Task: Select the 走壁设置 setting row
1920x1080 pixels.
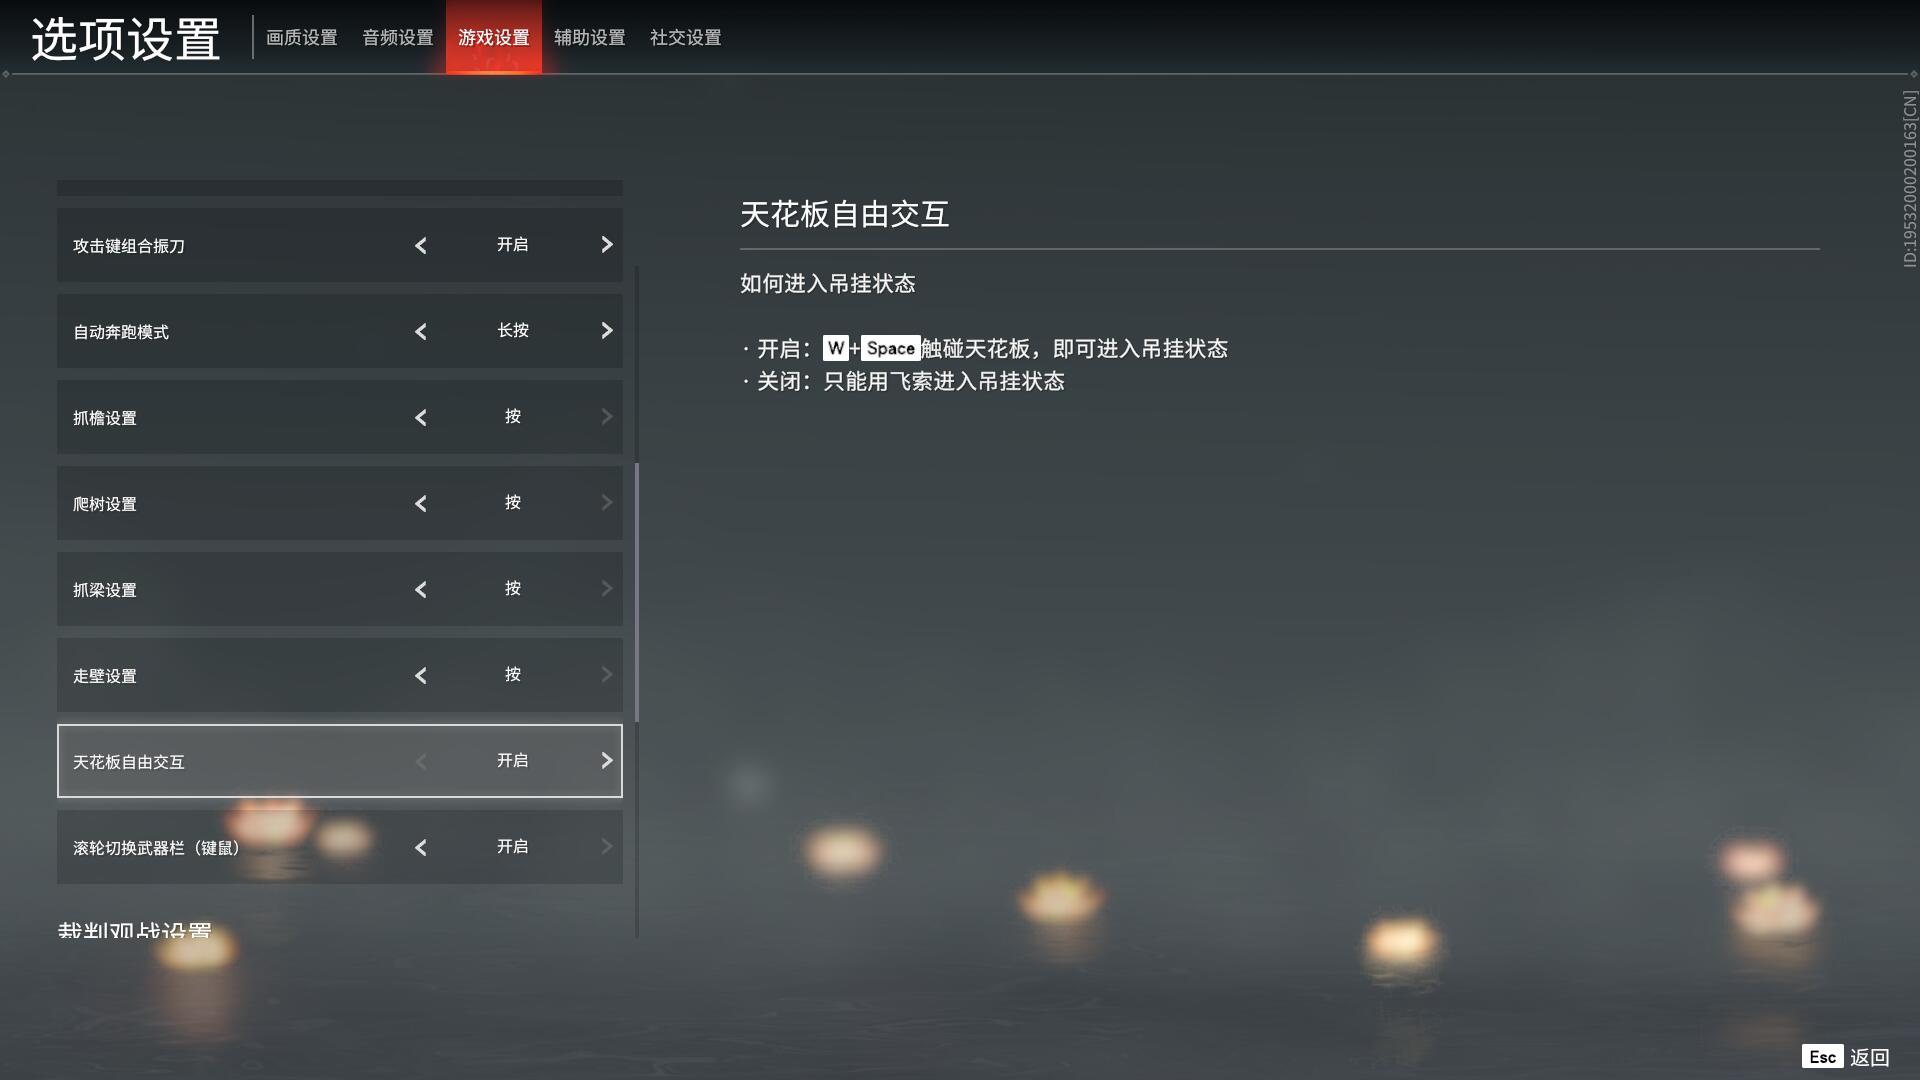Action: [x=340, y=675]
